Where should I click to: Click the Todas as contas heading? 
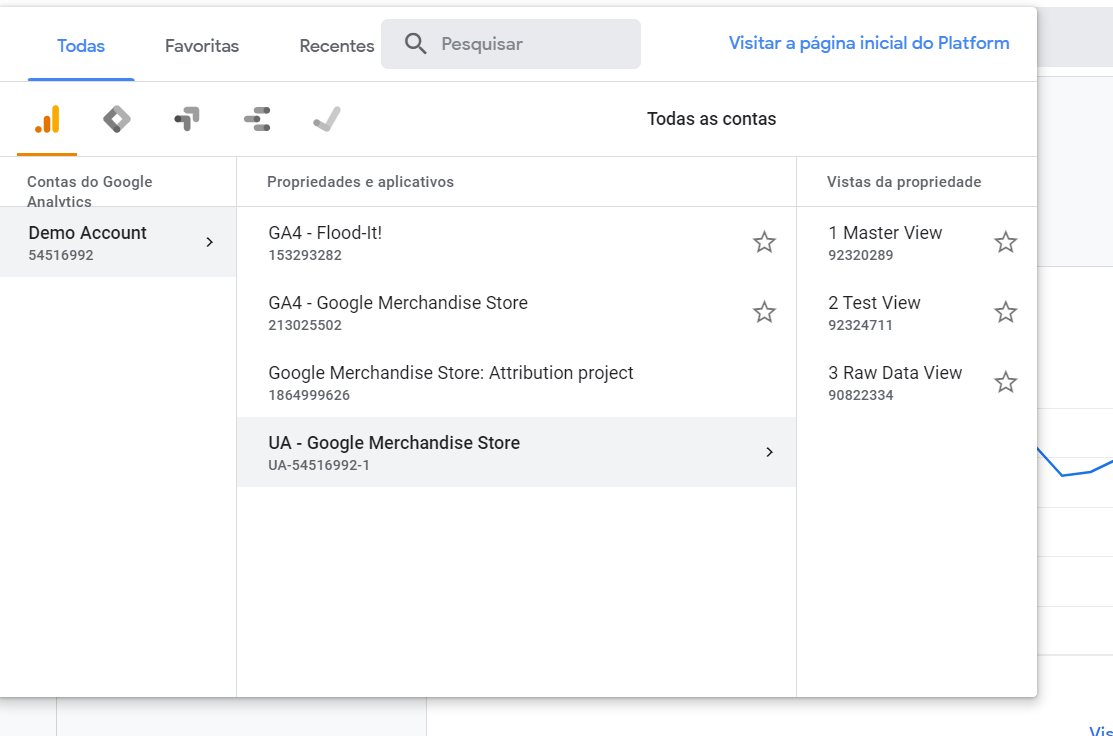[711, 119]
